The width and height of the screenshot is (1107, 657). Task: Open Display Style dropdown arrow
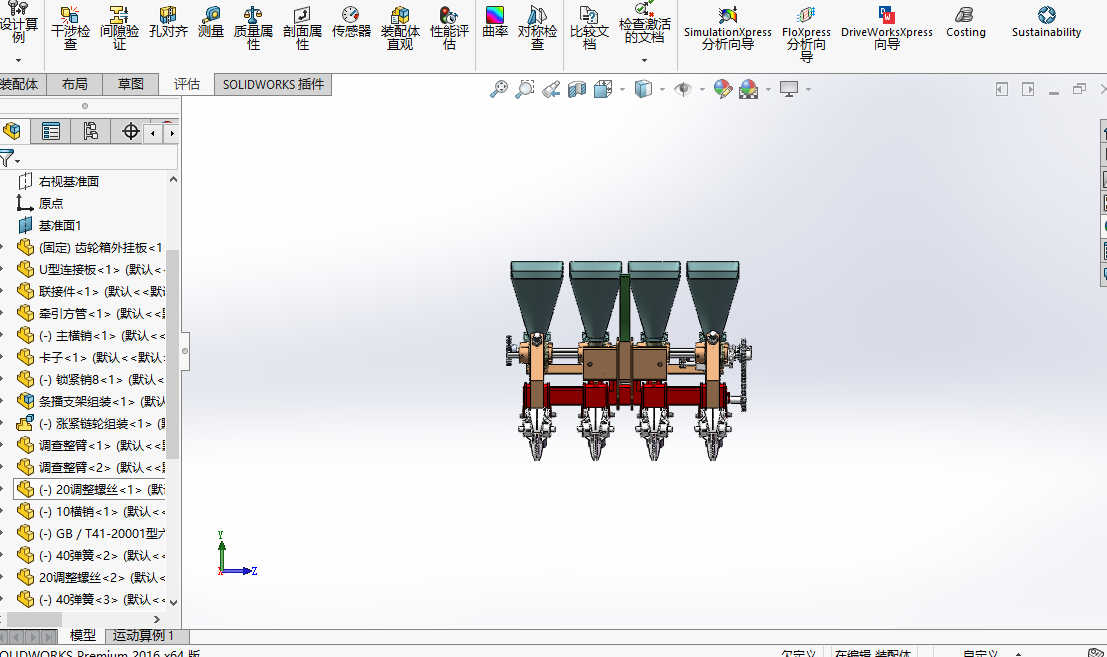662,89
